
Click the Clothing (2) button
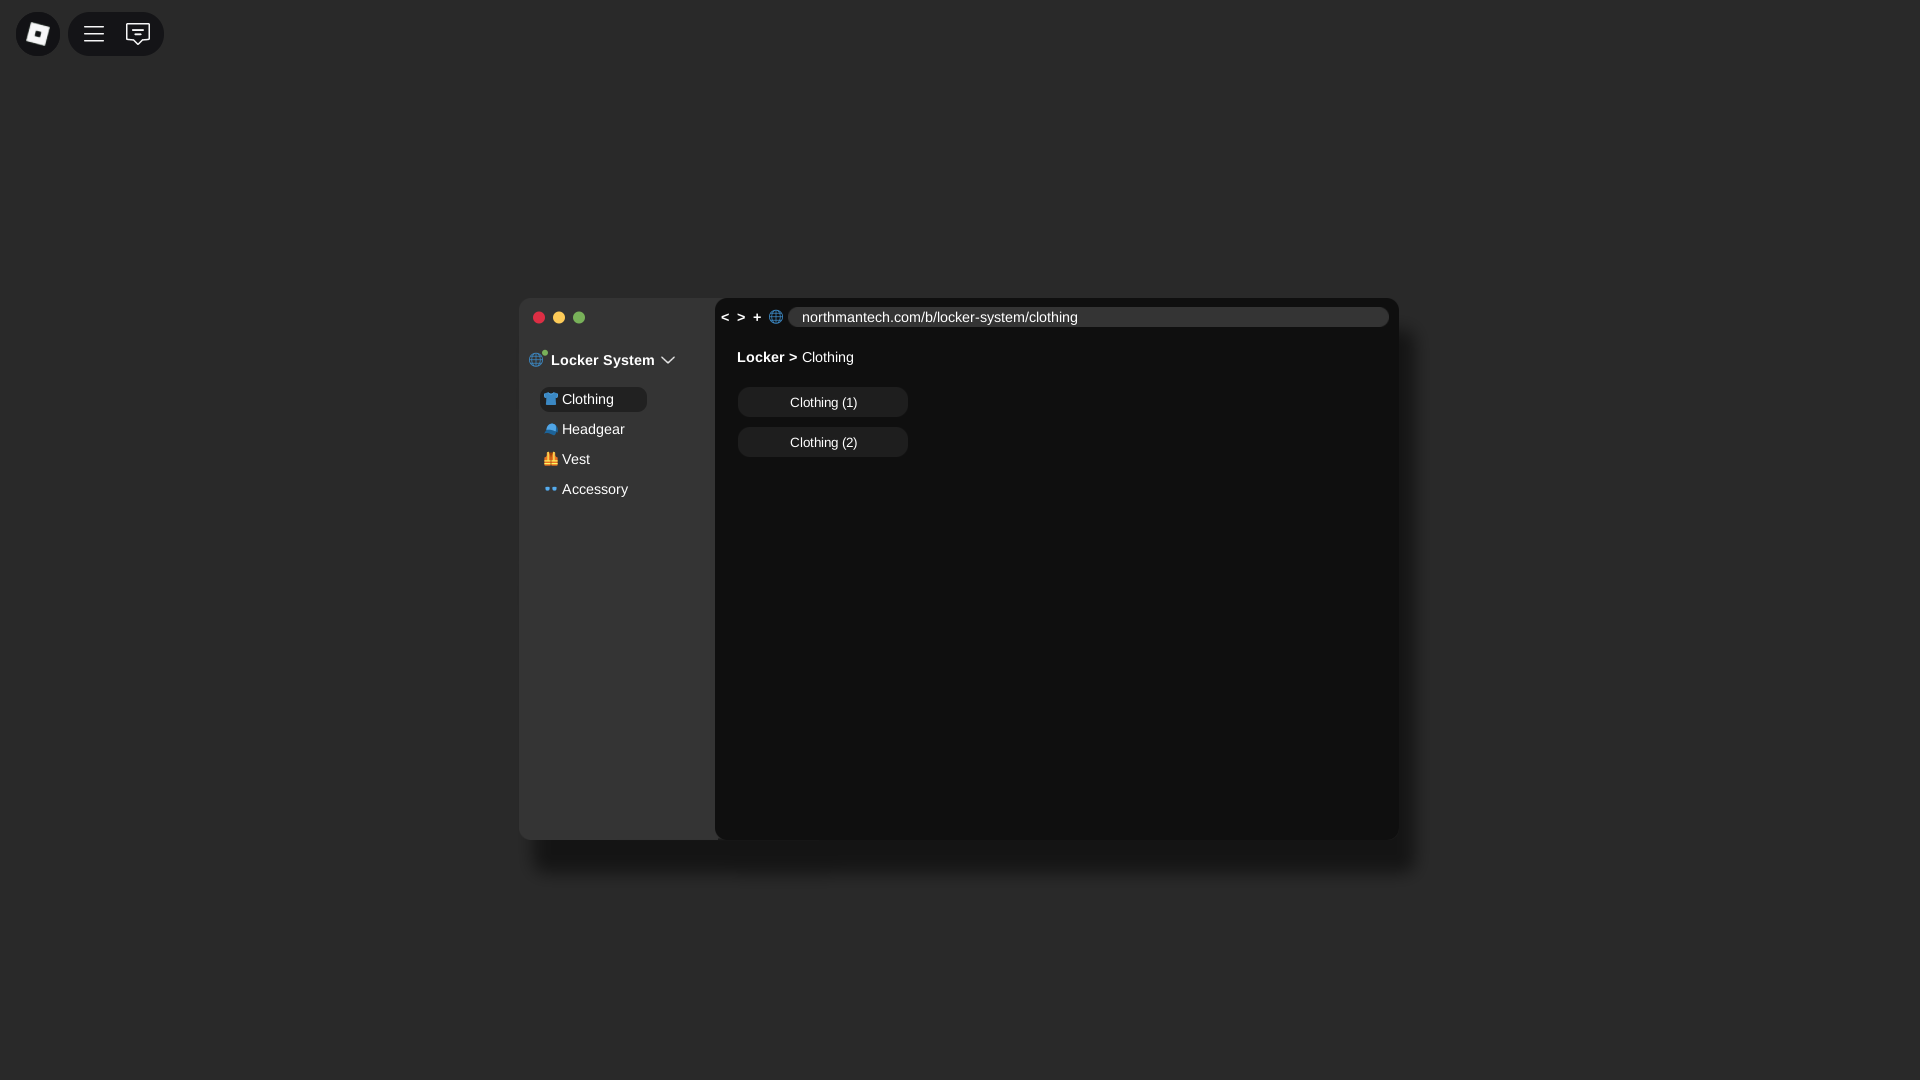[822, 442]
